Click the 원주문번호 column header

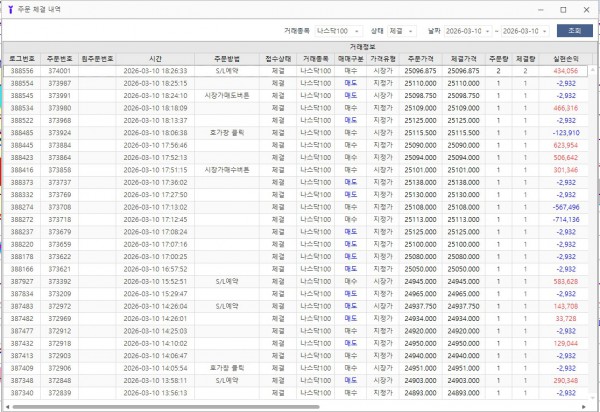[97, 59]
